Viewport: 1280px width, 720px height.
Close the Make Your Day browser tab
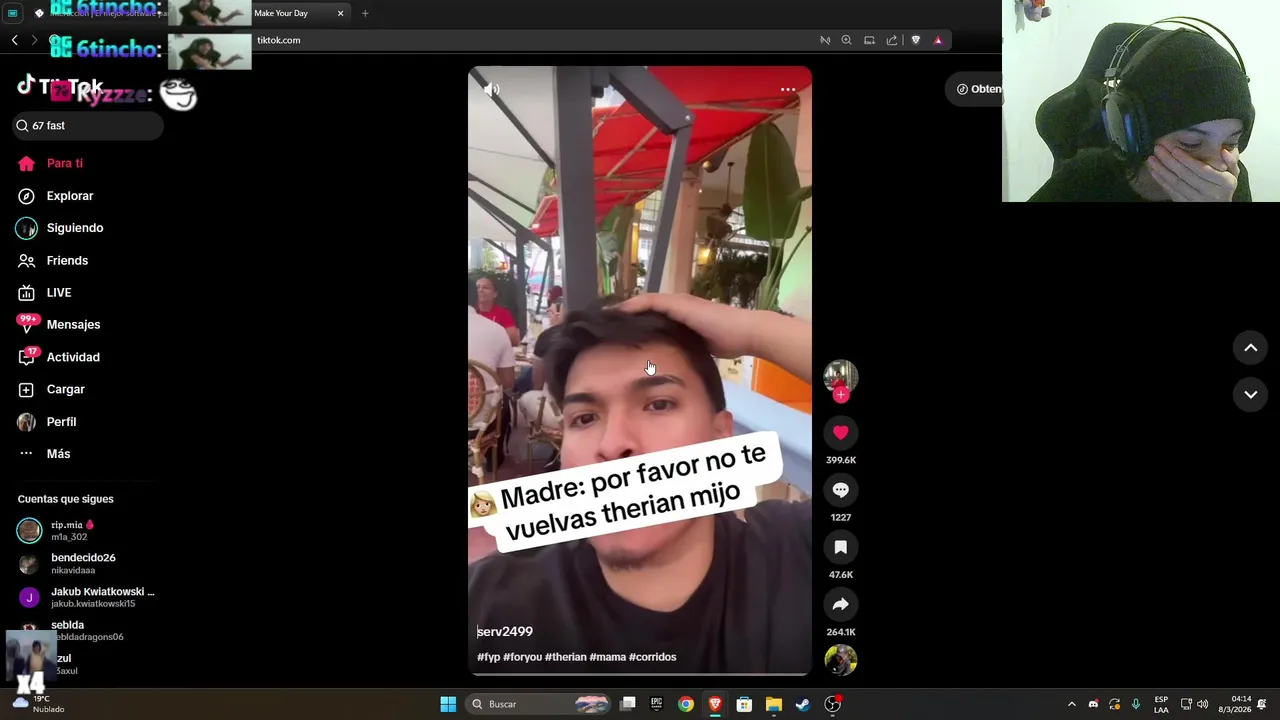(340, 13)
